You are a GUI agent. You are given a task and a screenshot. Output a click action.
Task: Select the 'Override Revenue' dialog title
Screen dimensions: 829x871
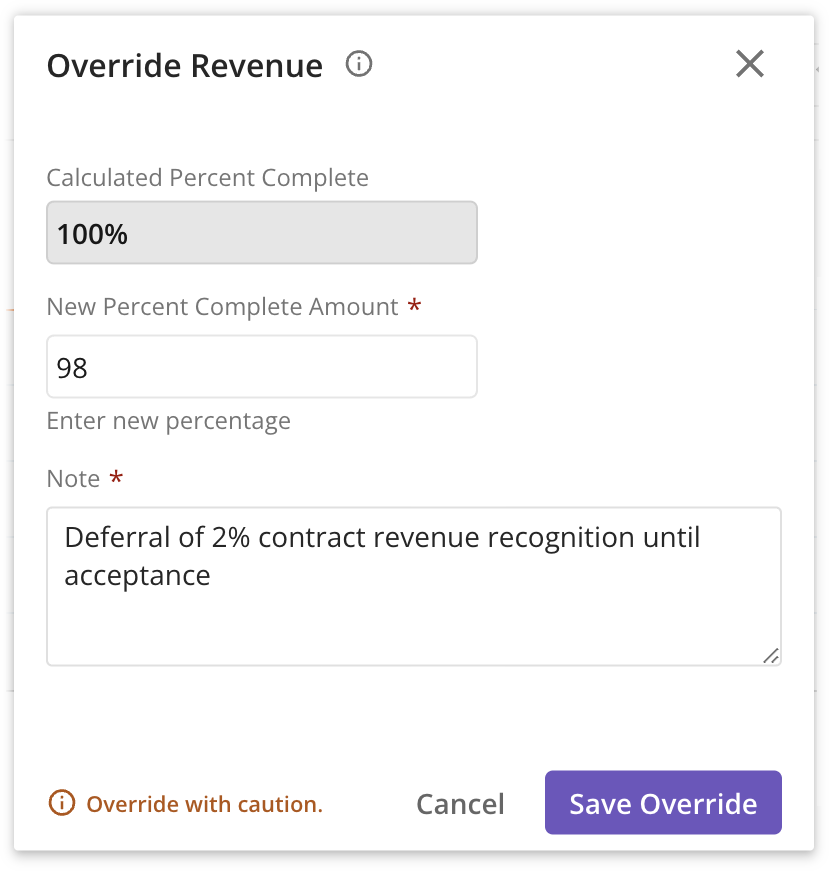point(184,66)
